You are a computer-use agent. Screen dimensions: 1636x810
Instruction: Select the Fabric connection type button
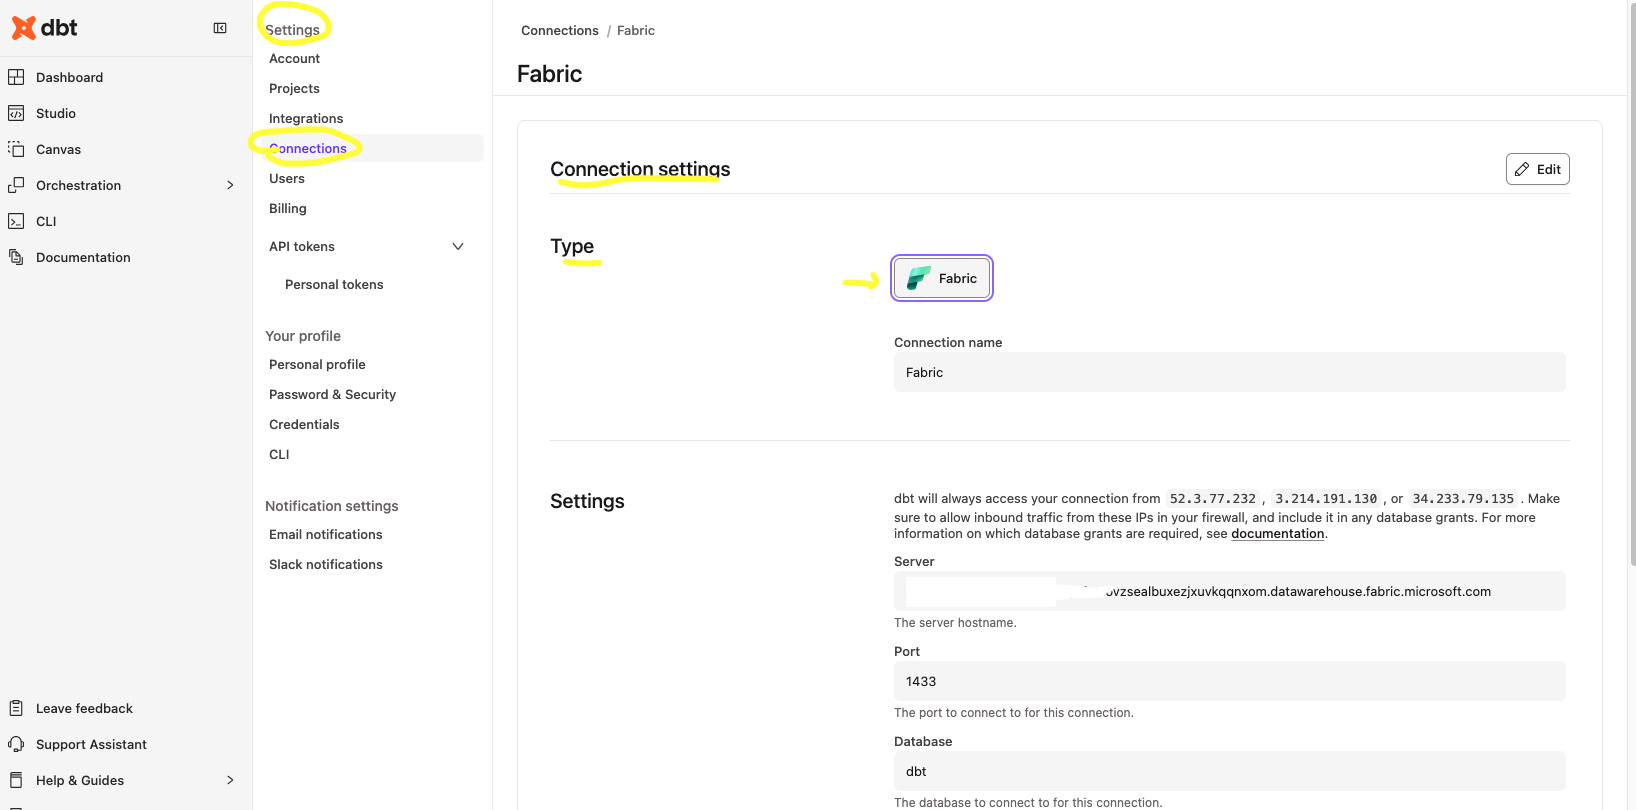[942, 278]
